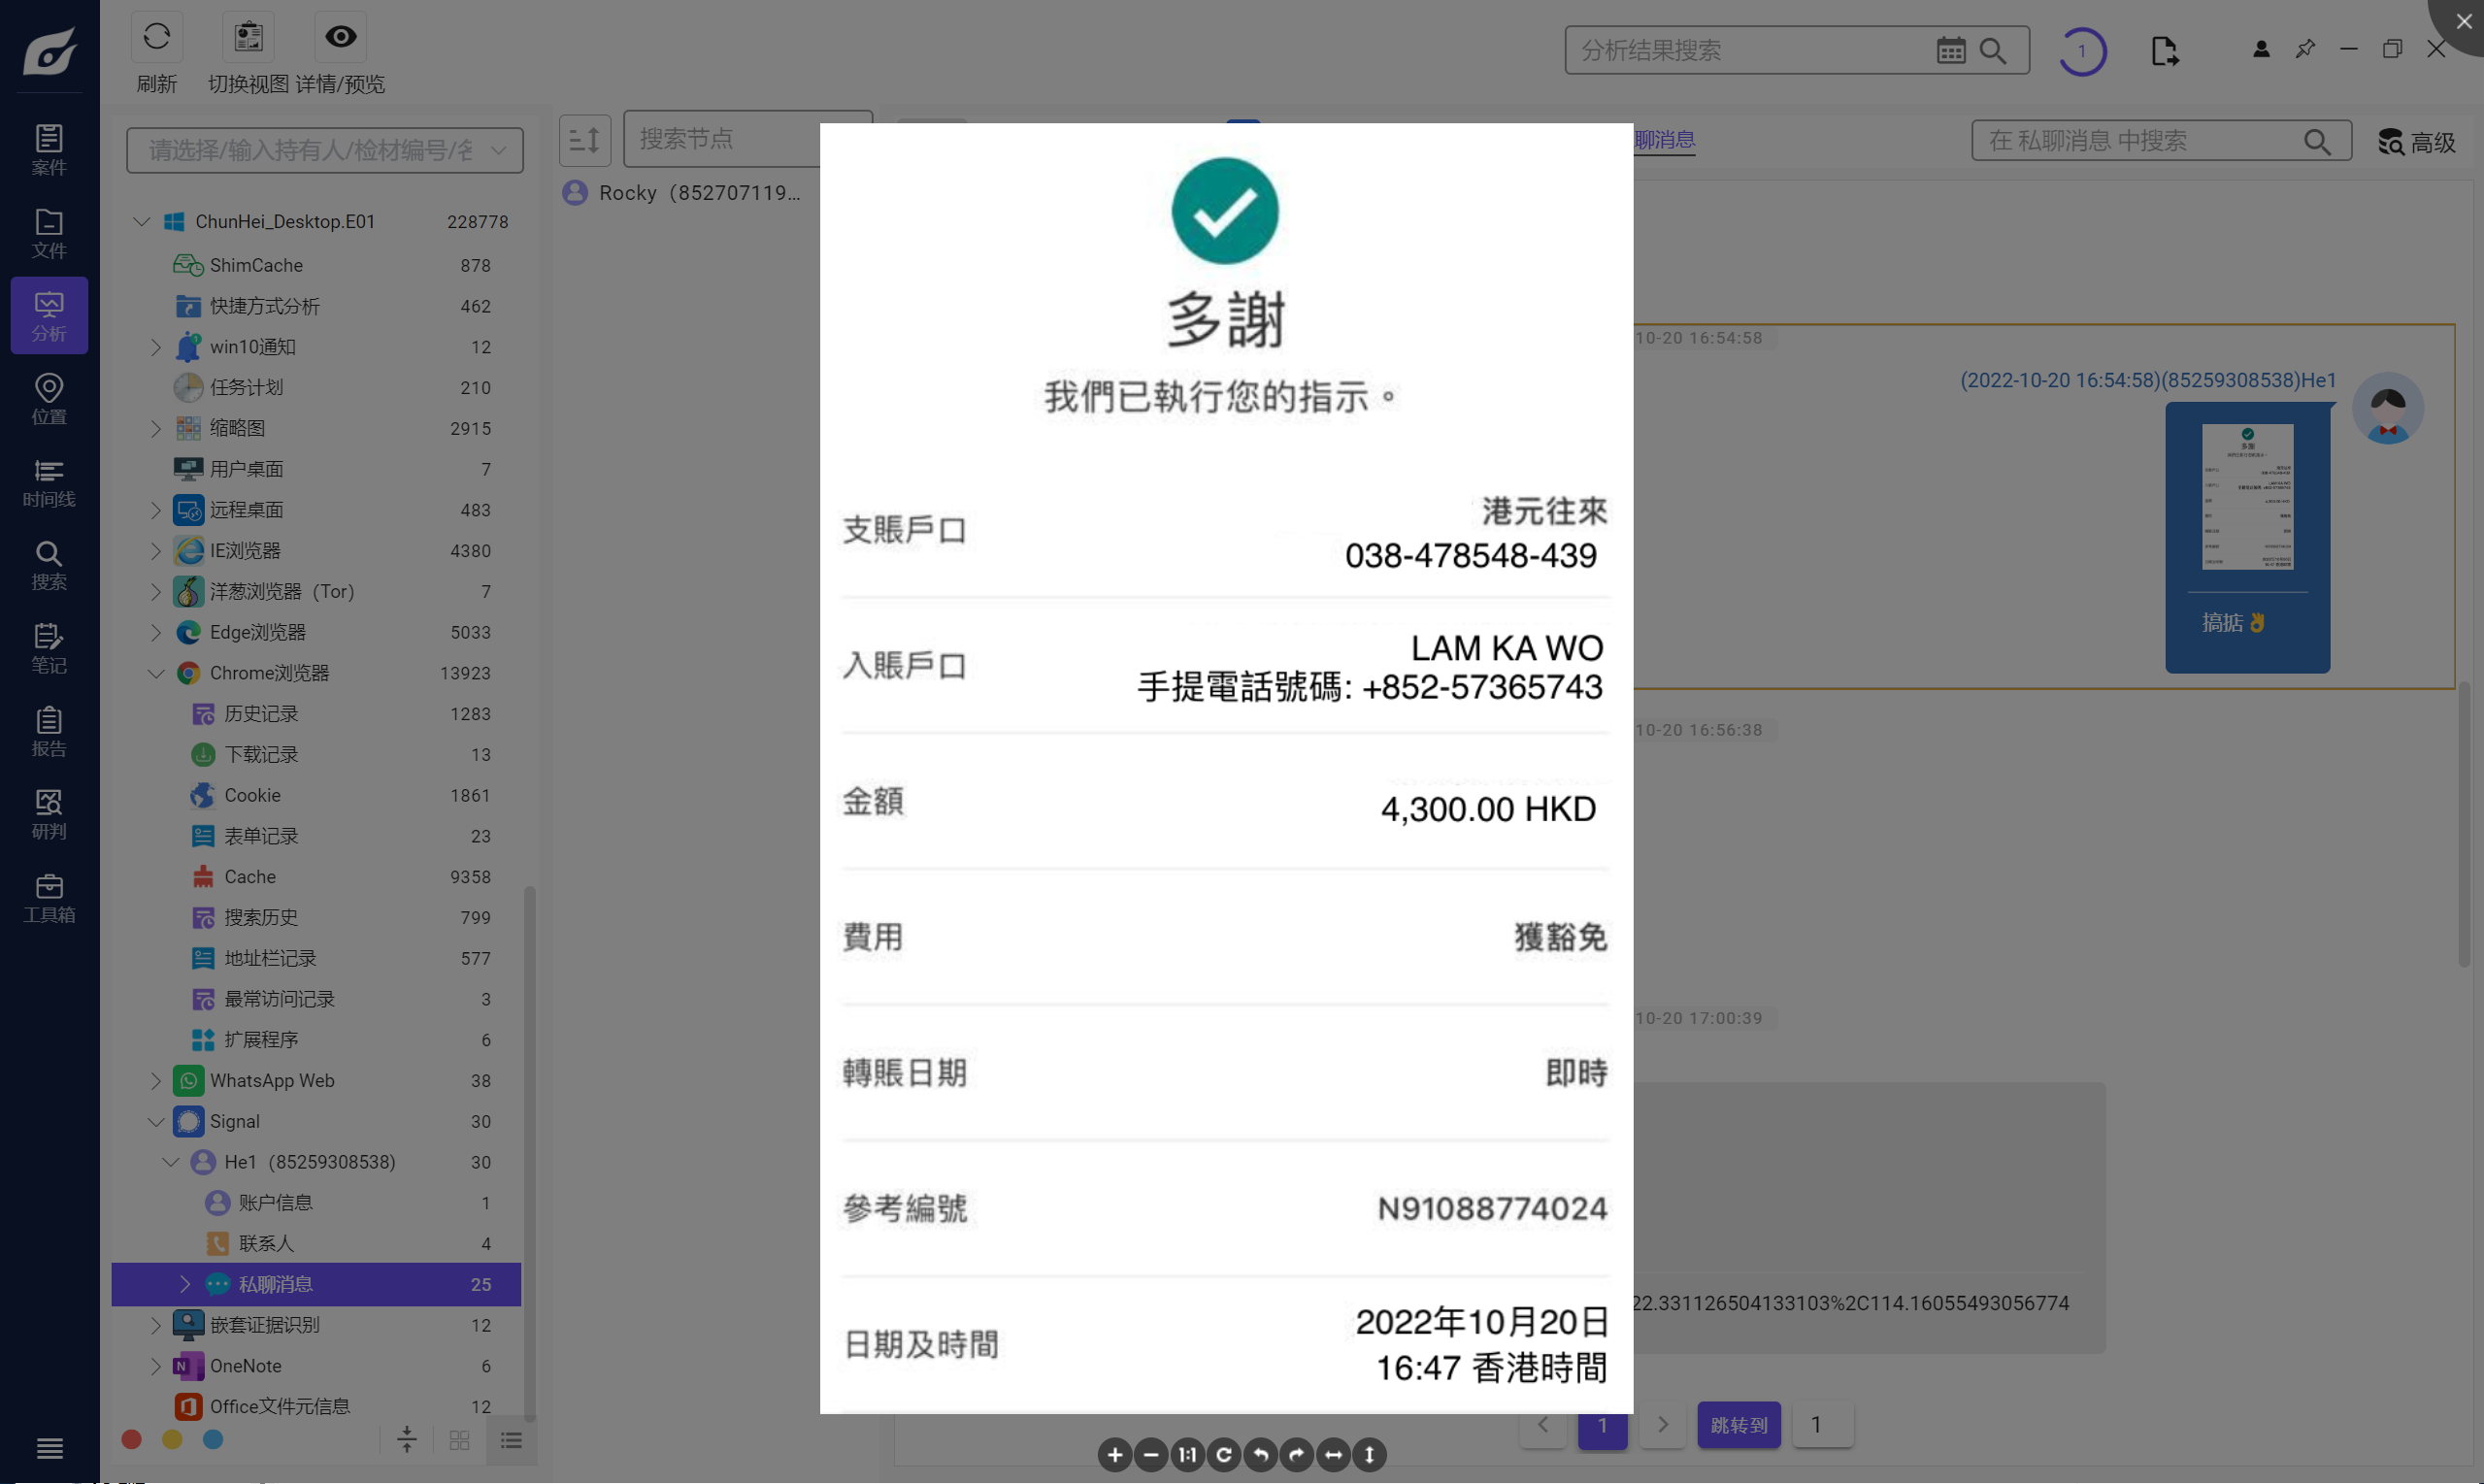Viewport: 2484px width, 1484px height.
Task: Click the red color tag dot
Action: coord(131,1440)
